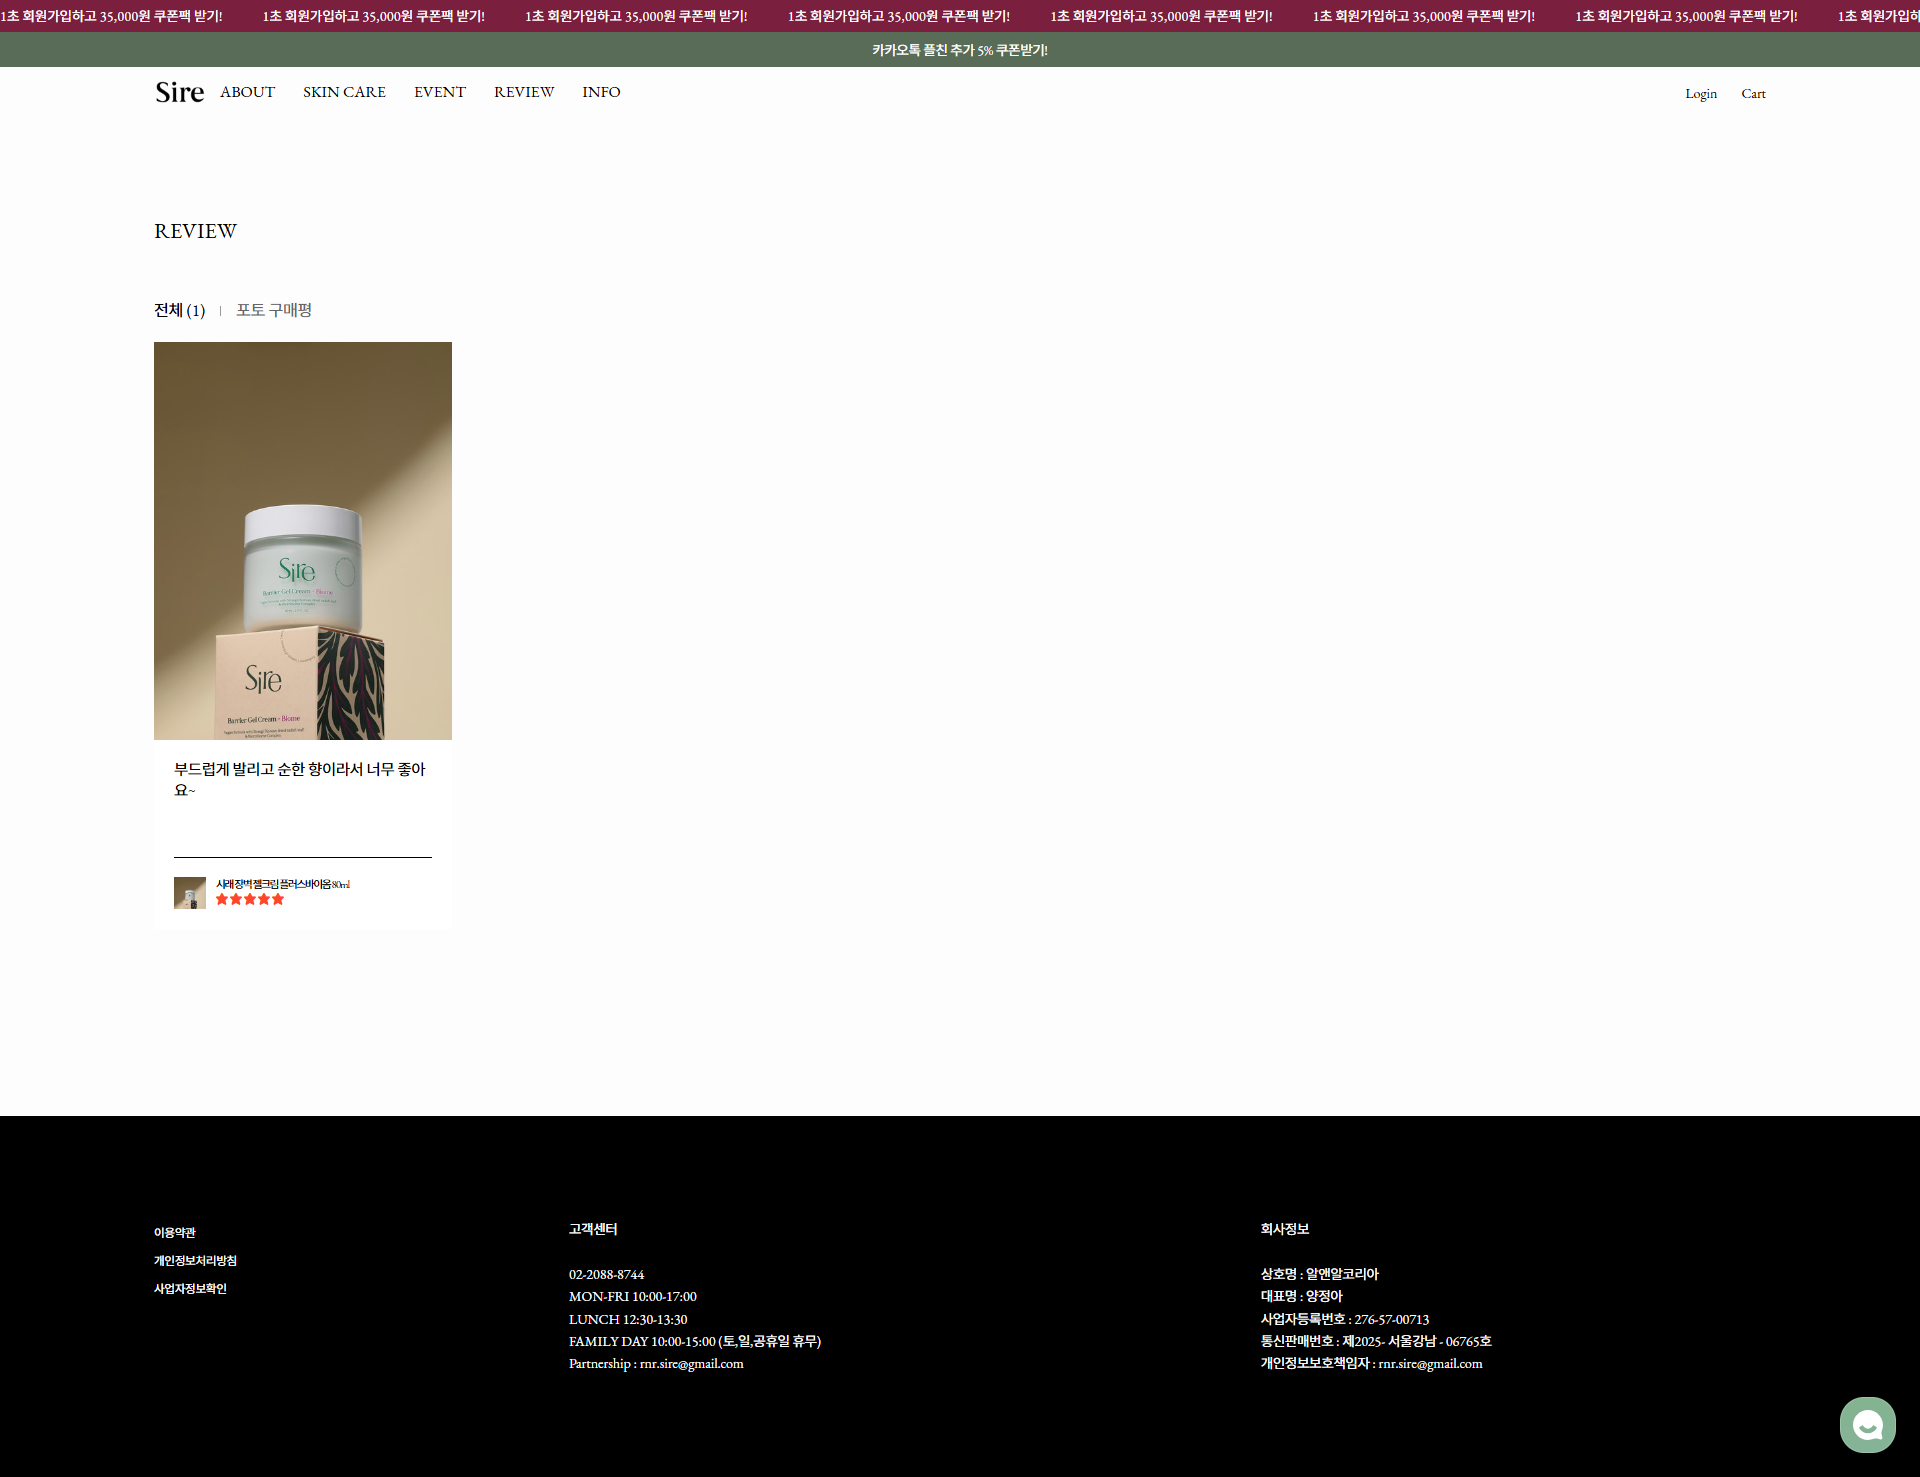Select the 전체 (1) review tab
The height and width of the screenshot is (1477, 1920).
[180, 310]
